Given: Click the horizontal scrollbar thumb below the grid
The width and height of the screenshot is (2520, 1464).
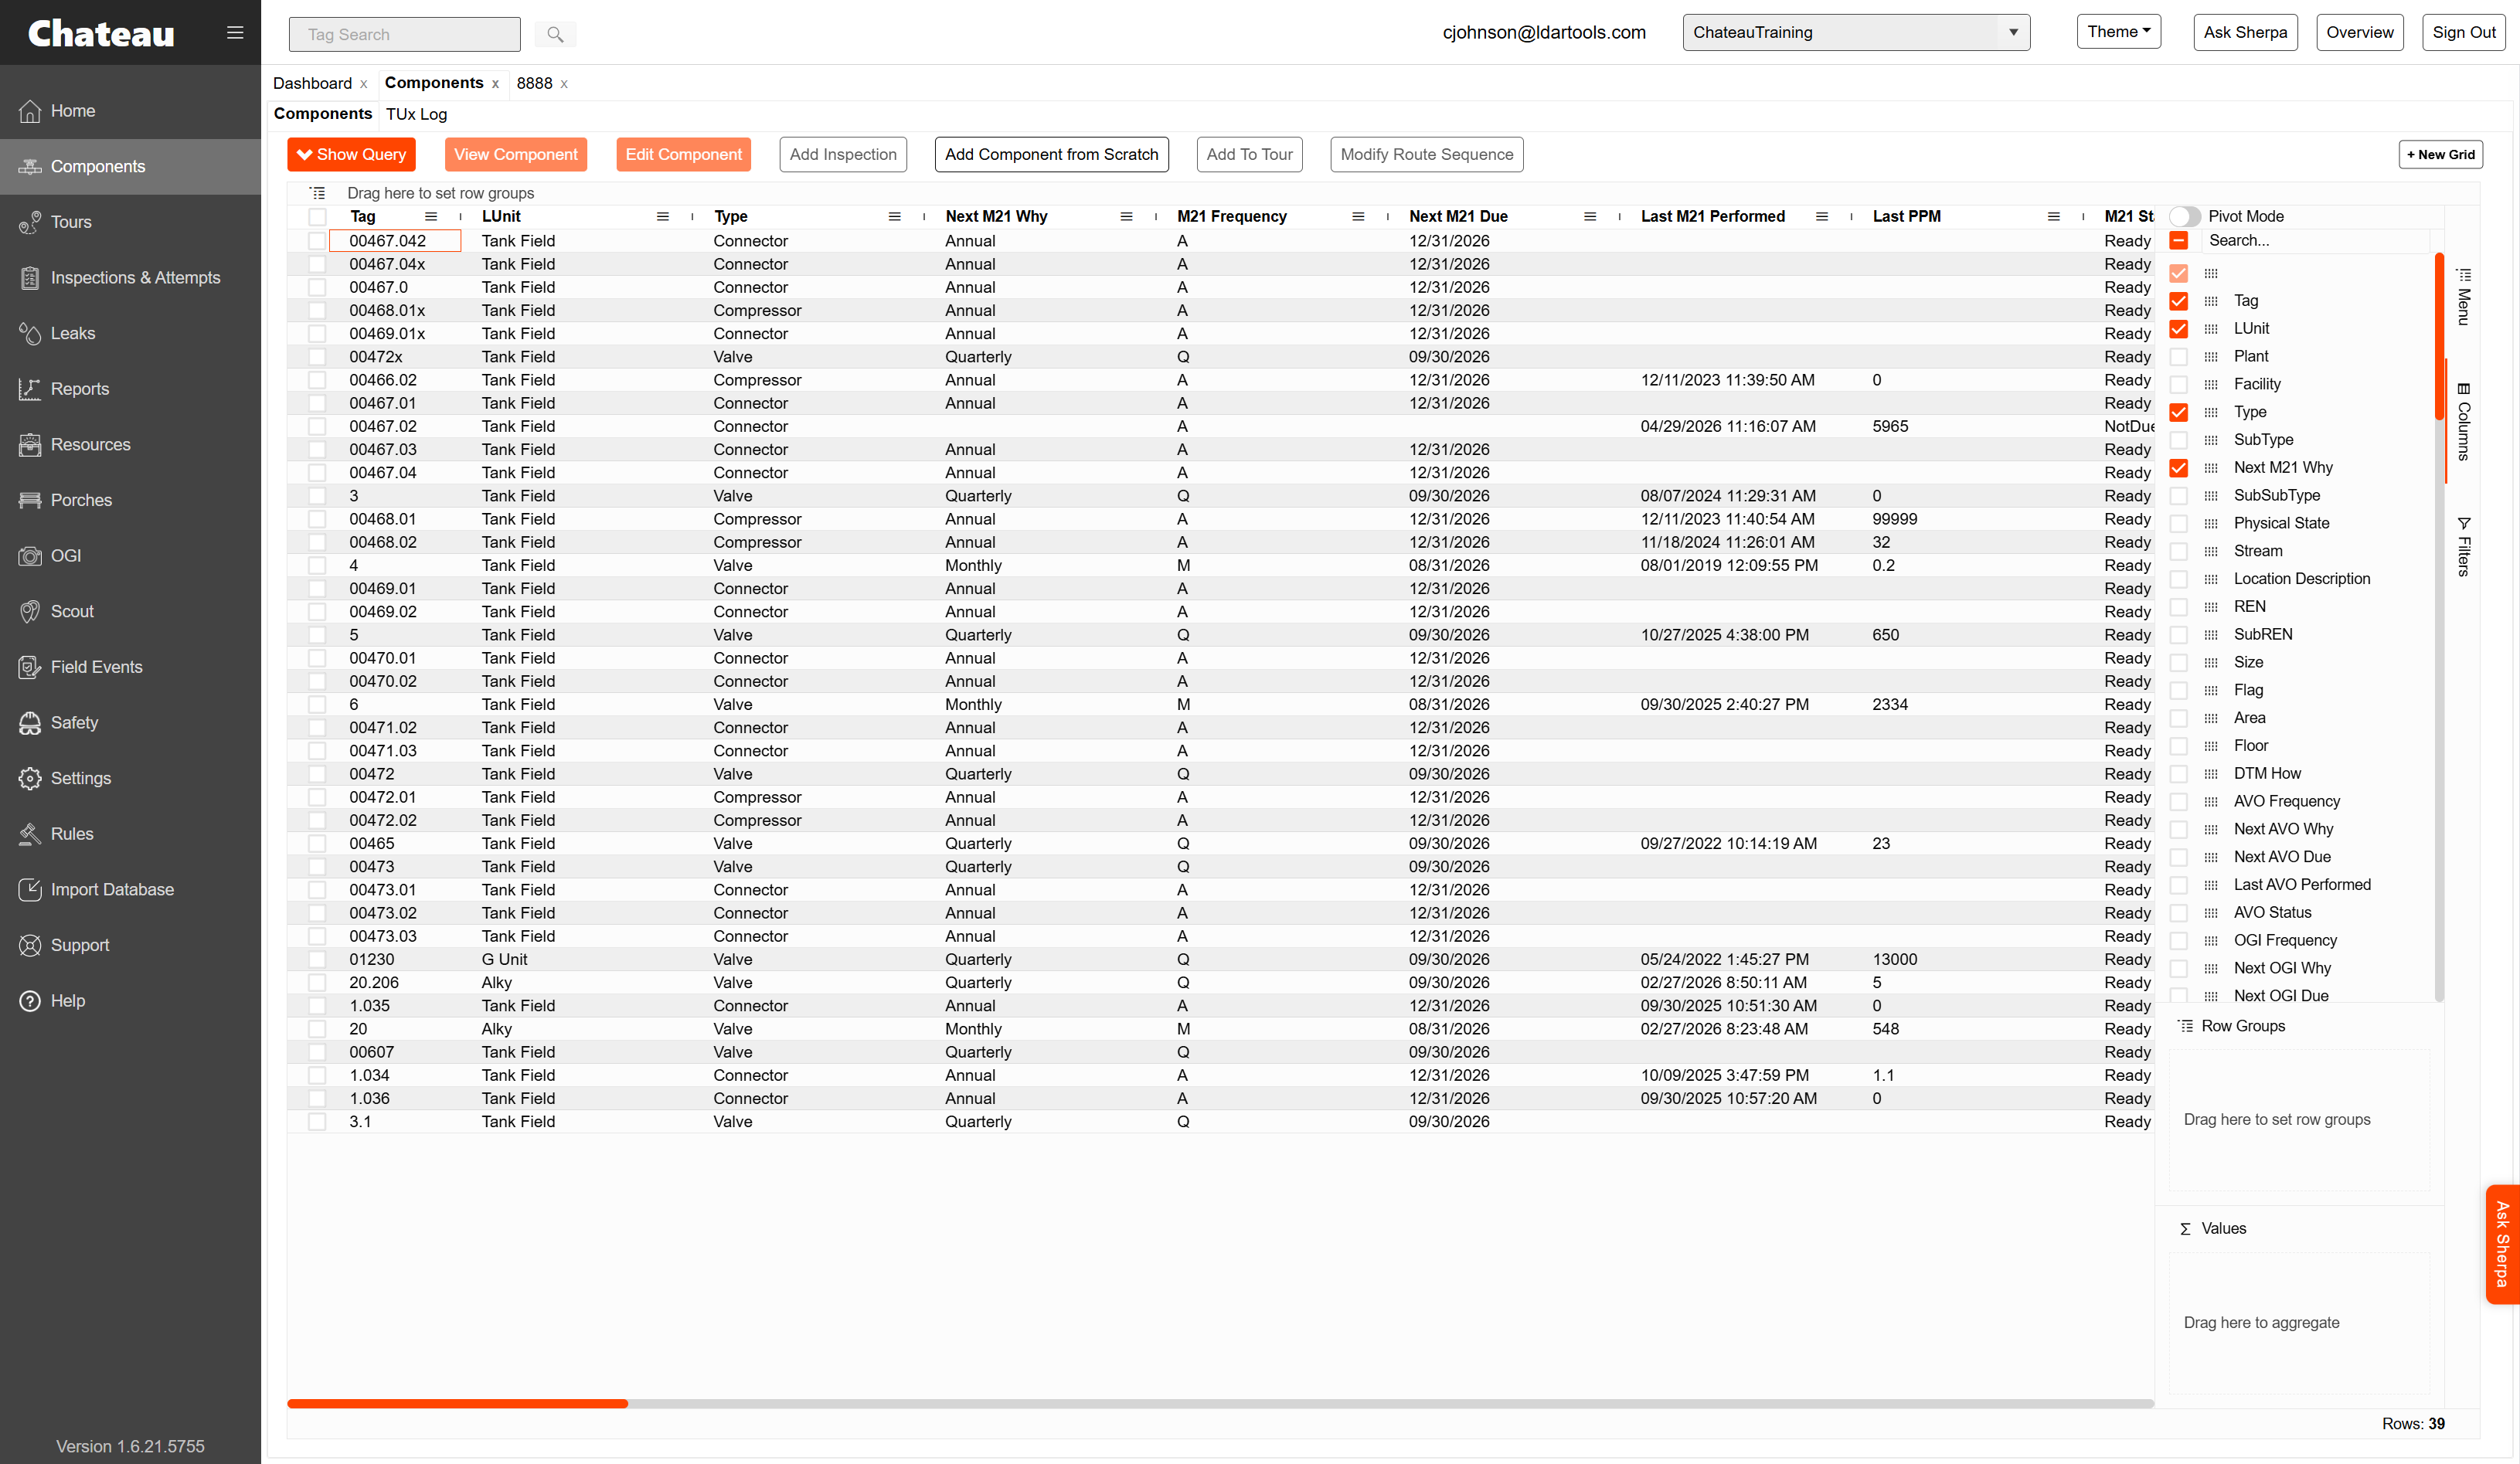Looking at the screenshot, I should point(457,1403).
